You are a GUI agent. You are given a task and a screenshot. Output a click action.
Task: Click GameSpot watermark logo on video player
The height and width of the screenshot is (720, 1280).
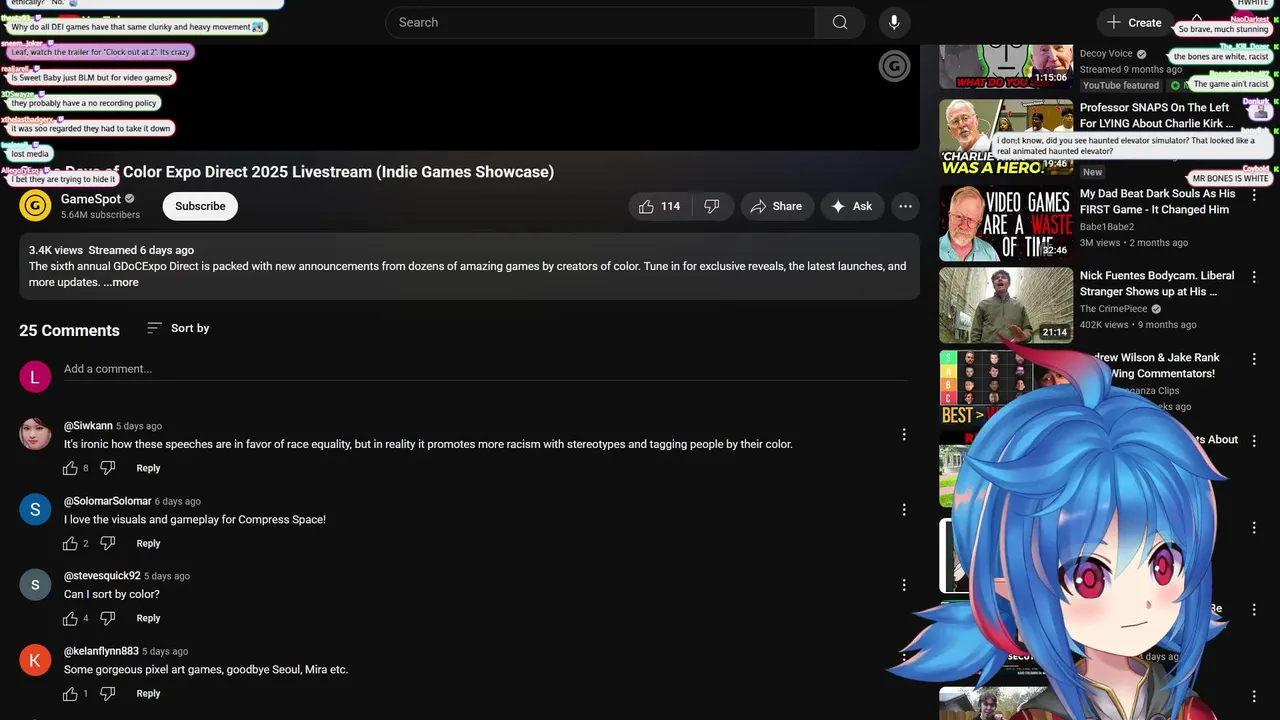(894, 66)
